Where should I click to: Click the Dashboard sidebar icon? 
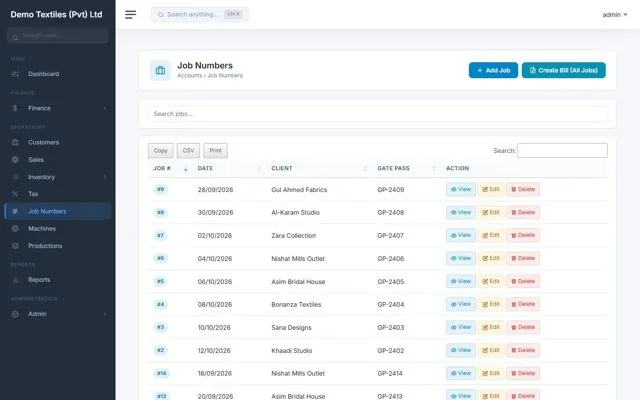click(x=15, y=74)
